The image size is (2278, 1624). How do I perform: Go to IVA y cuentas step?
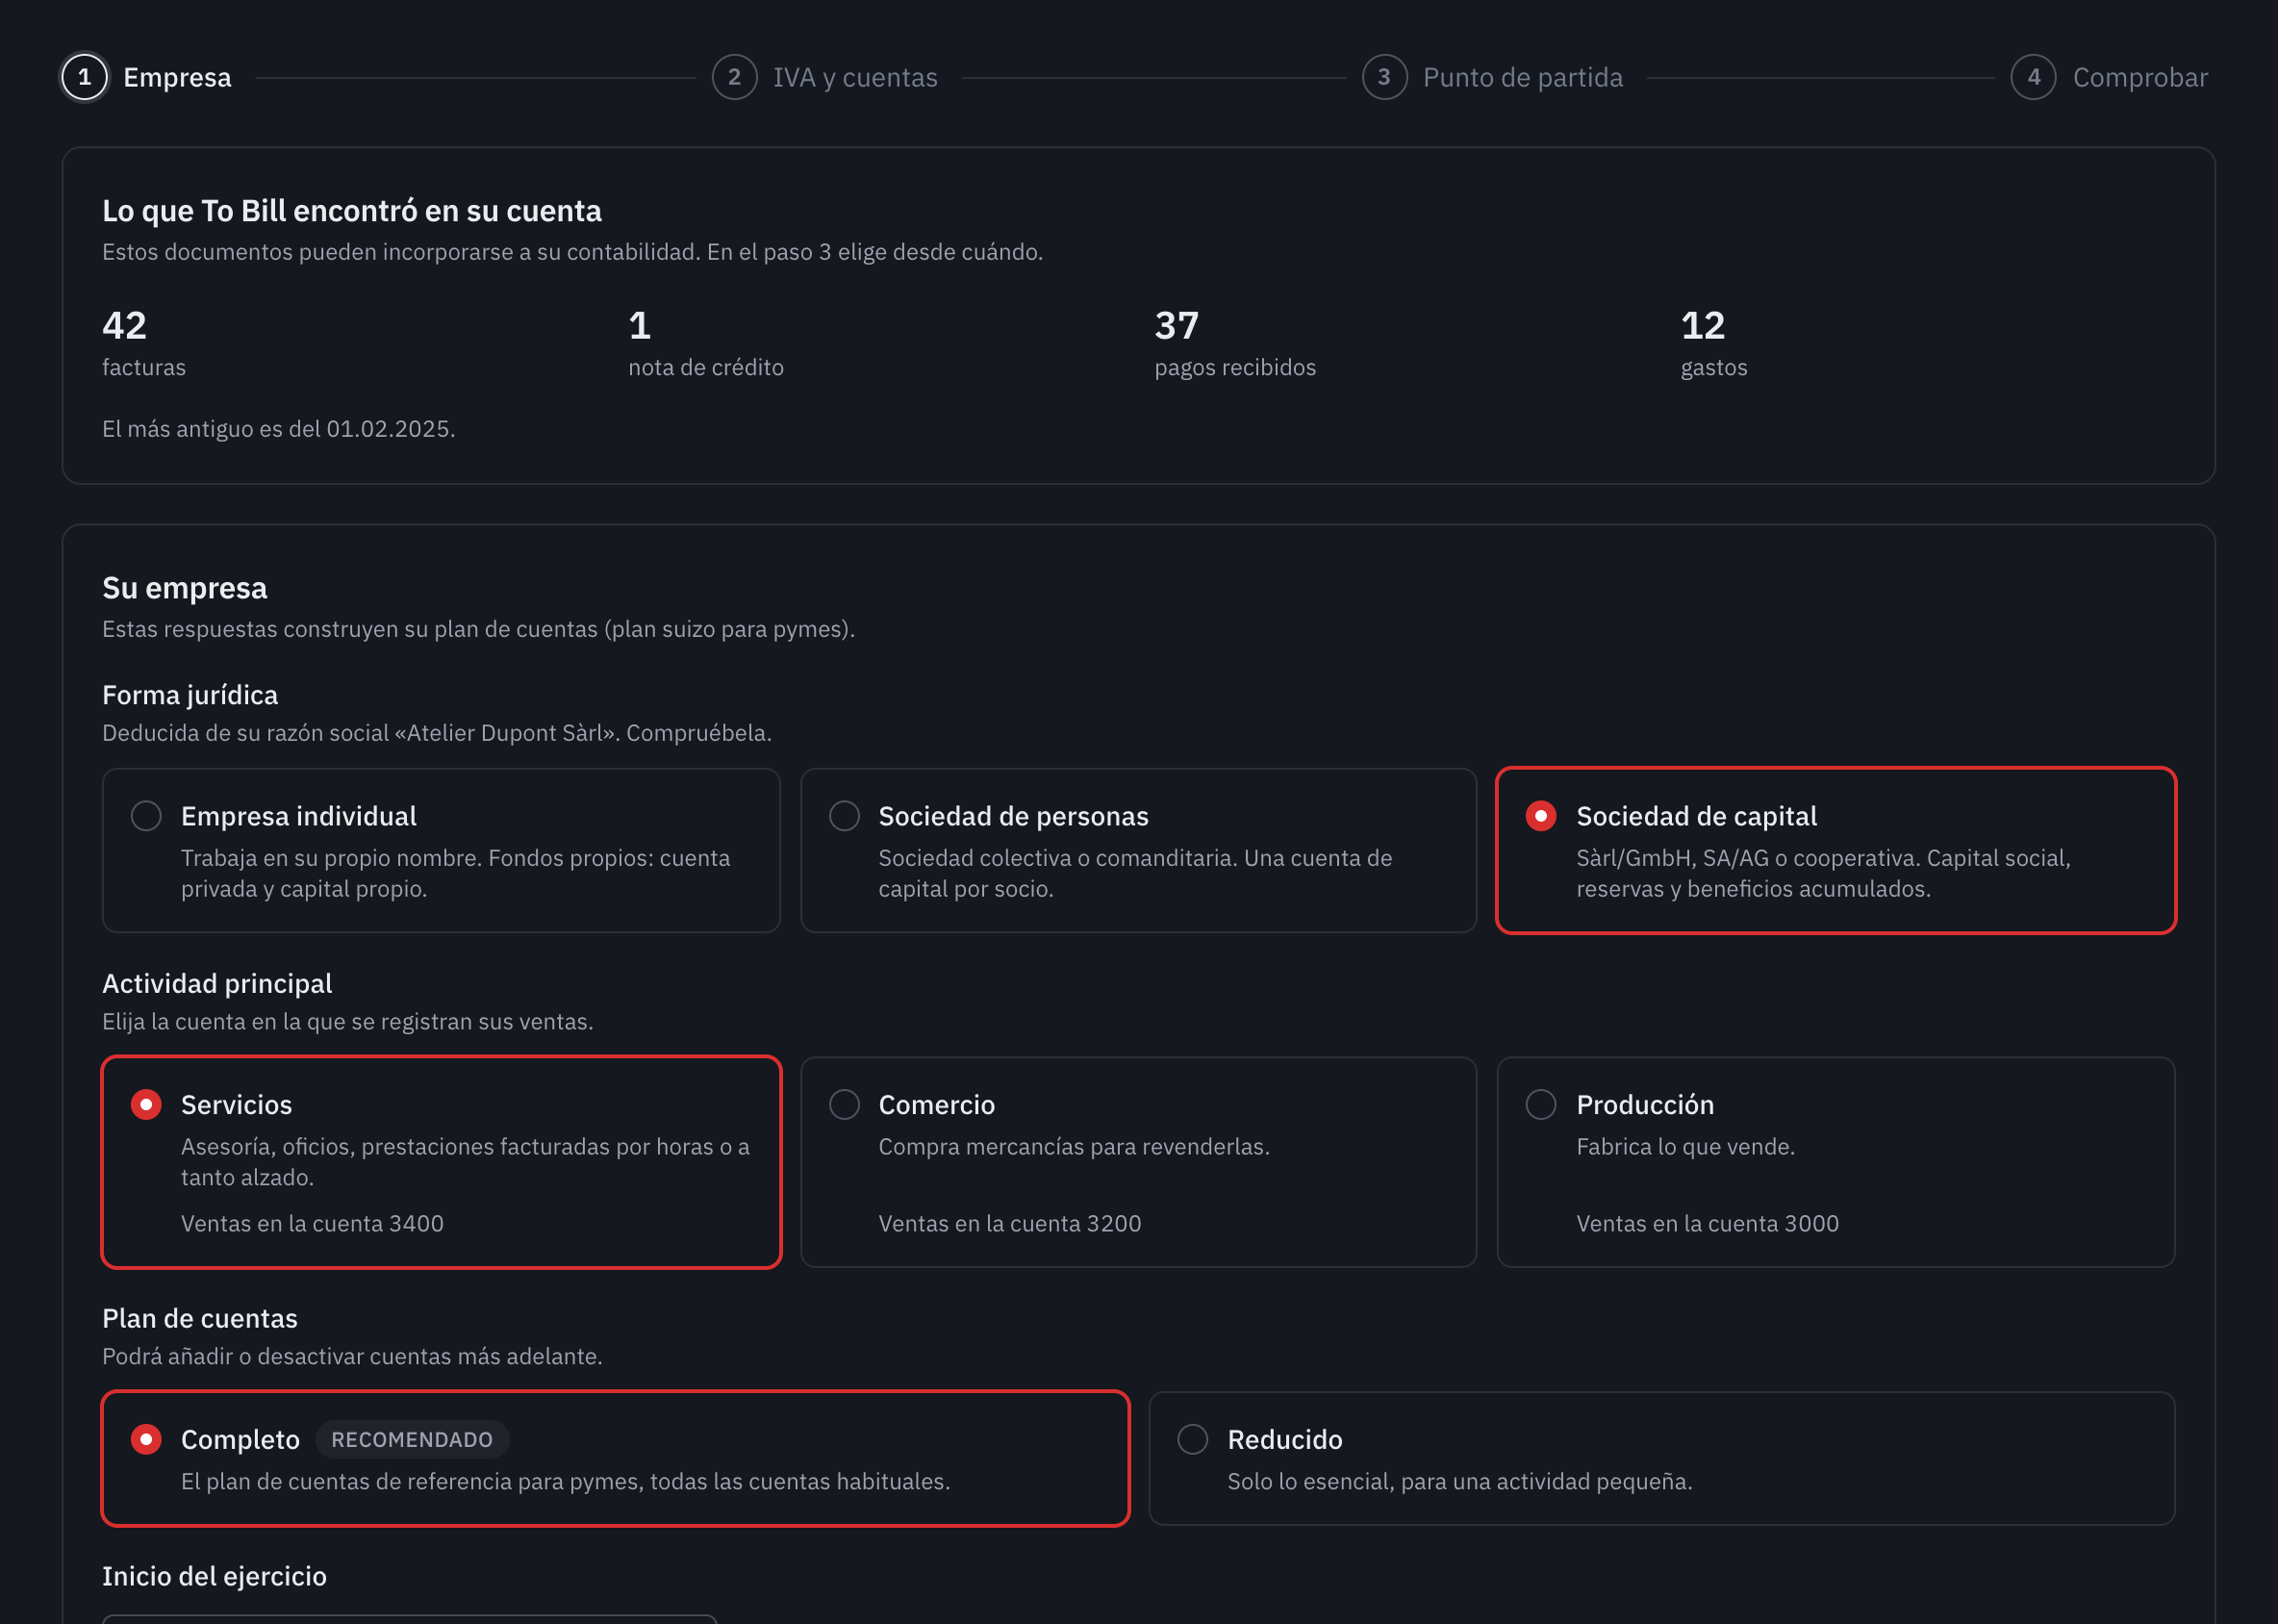(x=855, y=77)
